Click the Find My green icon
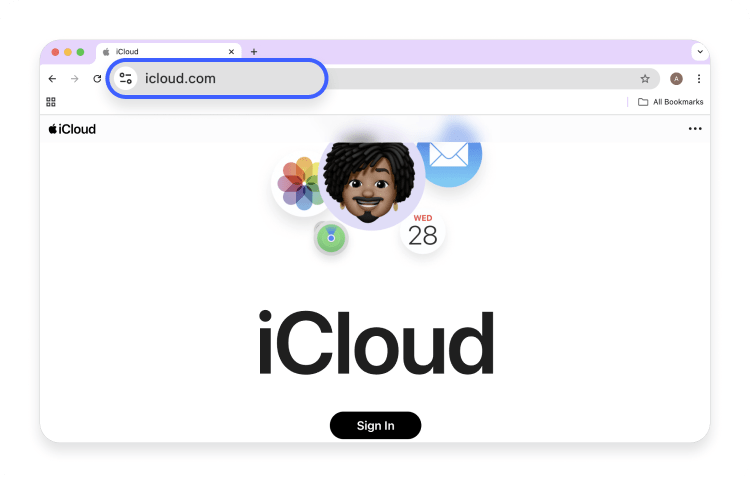750x483 pixels. coord(331,238)
